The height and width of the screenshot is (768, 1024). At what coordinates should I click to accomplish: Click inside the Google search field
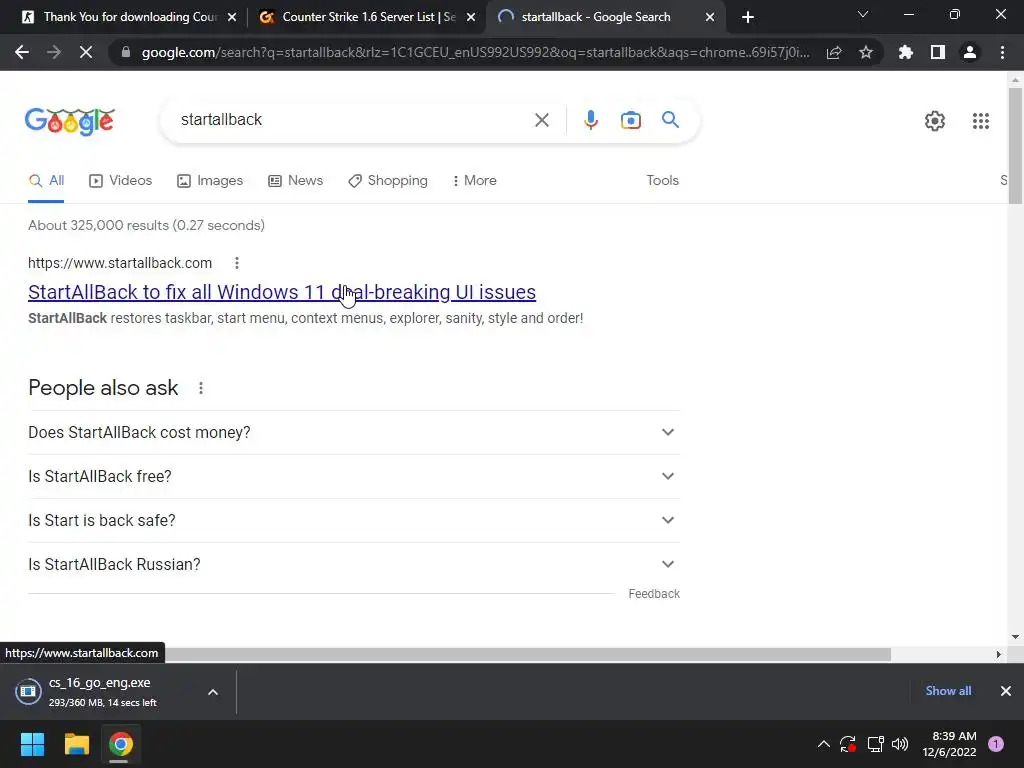point(353,120)
